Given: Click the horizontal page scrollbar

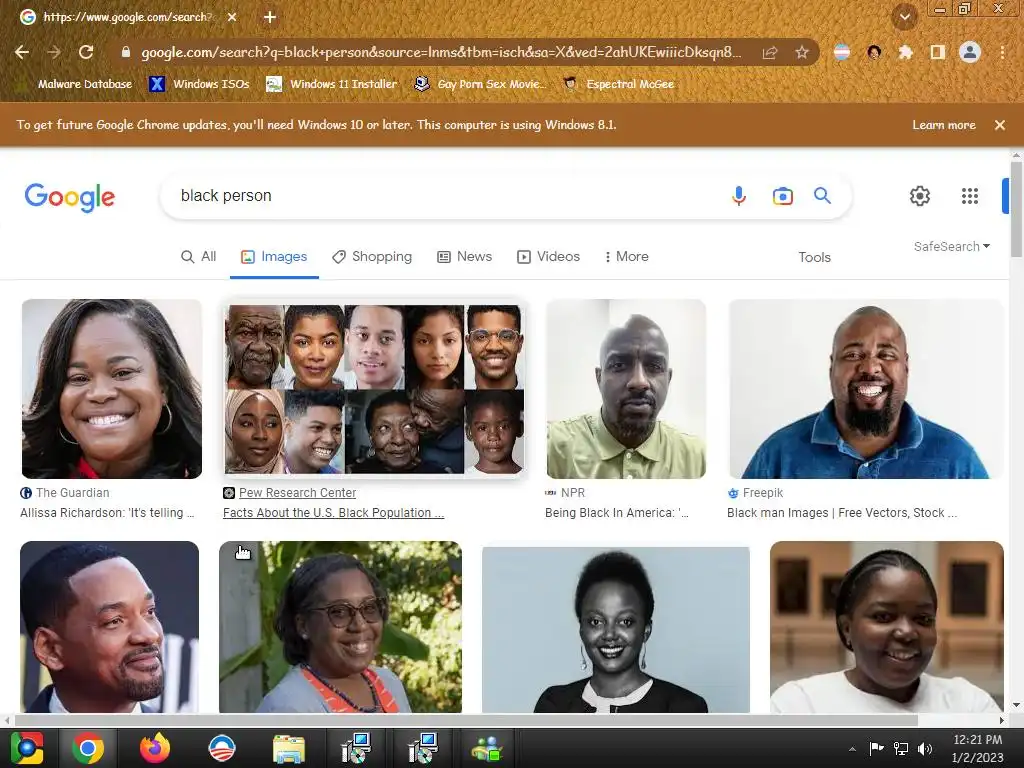Looking at the screenshot, I should point(466,720).
